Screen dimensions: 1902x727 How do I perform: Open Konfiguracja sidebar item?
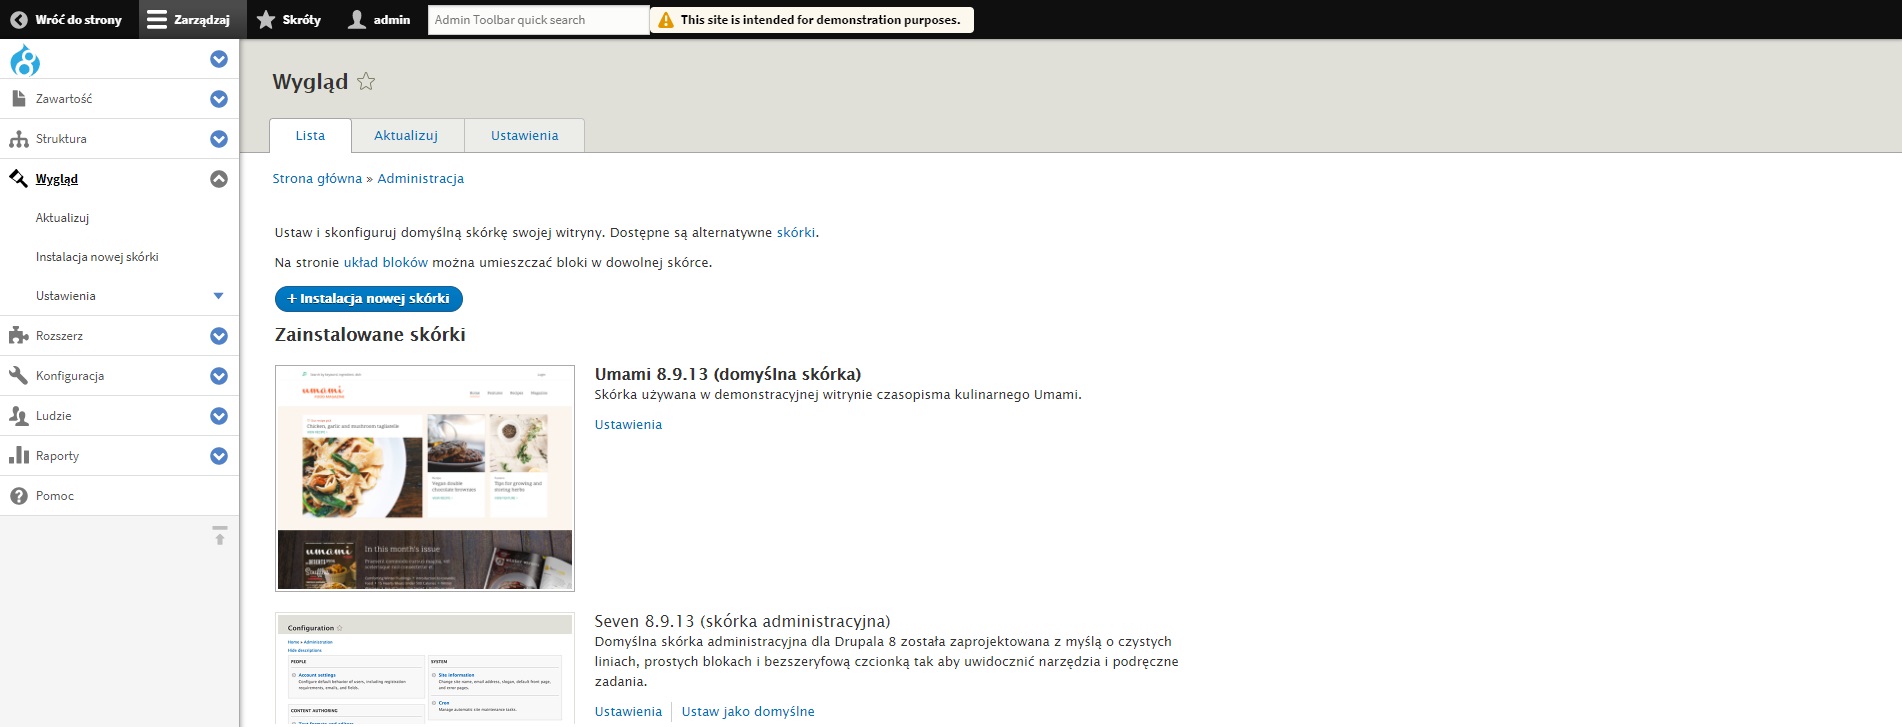pyautogui.click(x=70, y=376)
